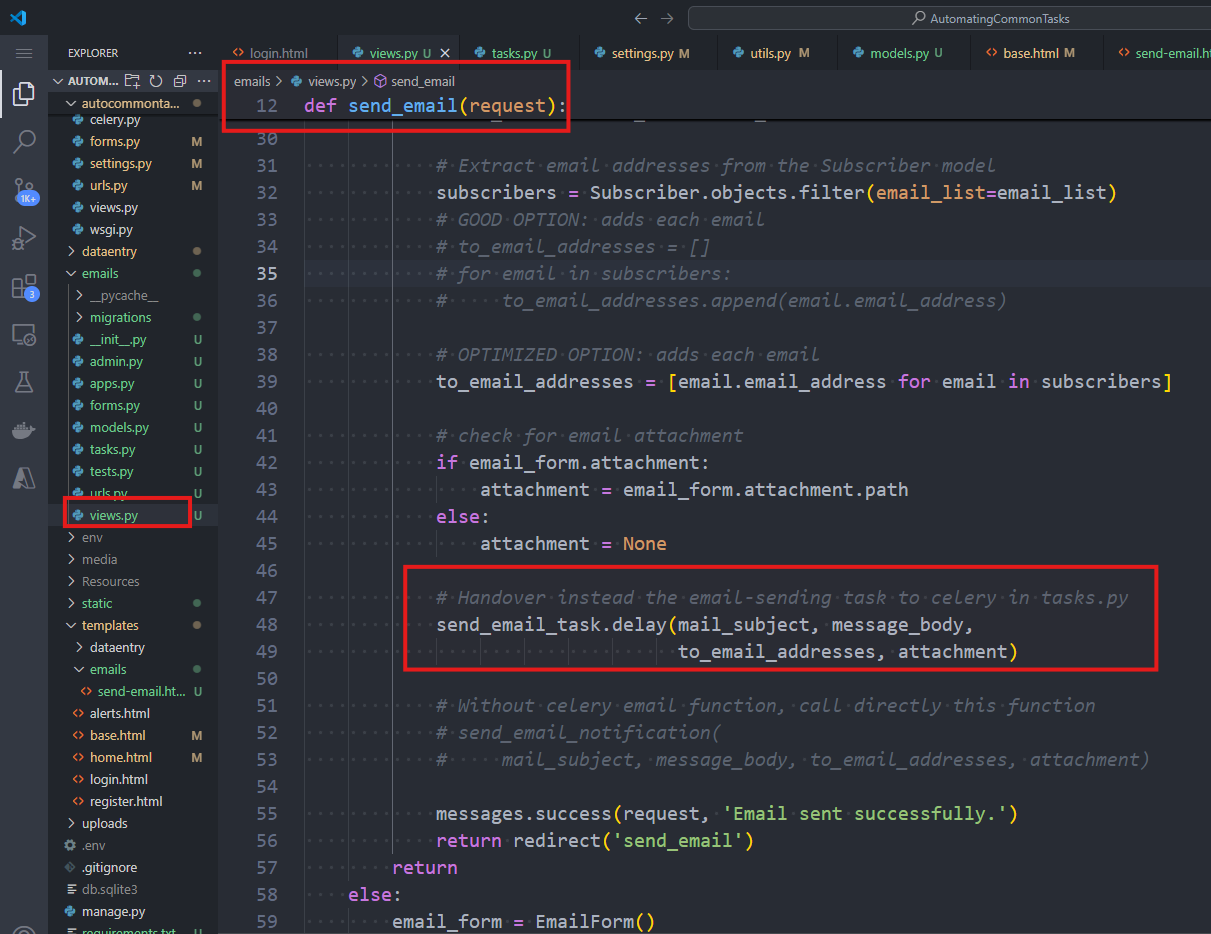This screenshot has height=934, width=1211.
Task: Expand the static folder
Action: 133,603
